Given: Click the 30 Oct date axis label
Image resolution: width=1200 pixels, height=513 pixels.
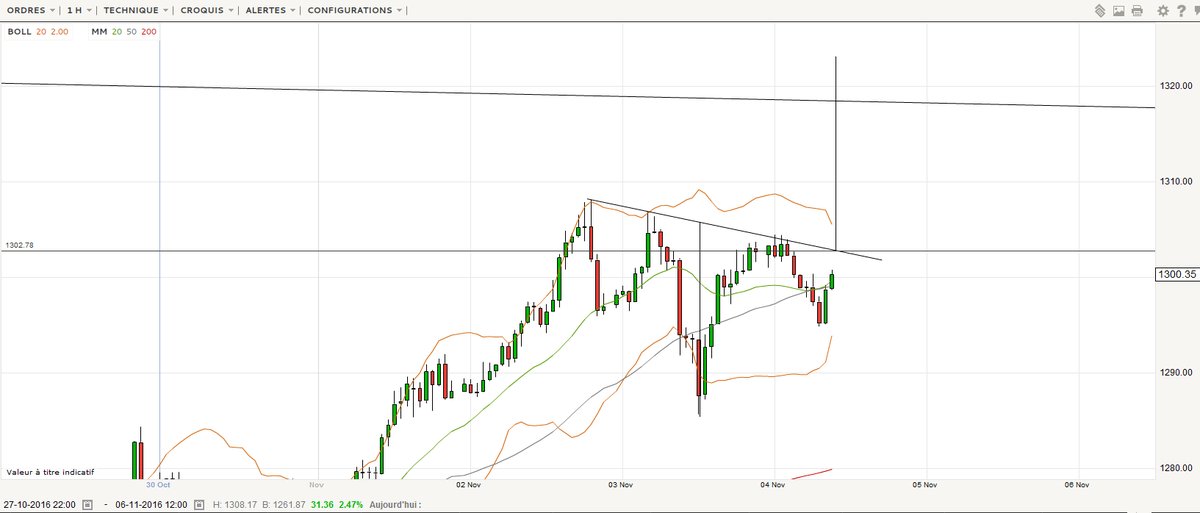Looking at the screenshot, I should [160, 484].
